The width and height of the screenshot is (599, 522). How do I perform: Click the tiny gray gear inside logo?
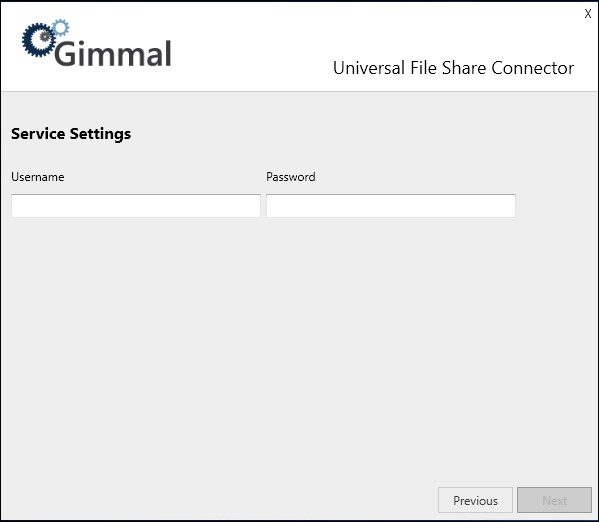(x=45, y=36)
